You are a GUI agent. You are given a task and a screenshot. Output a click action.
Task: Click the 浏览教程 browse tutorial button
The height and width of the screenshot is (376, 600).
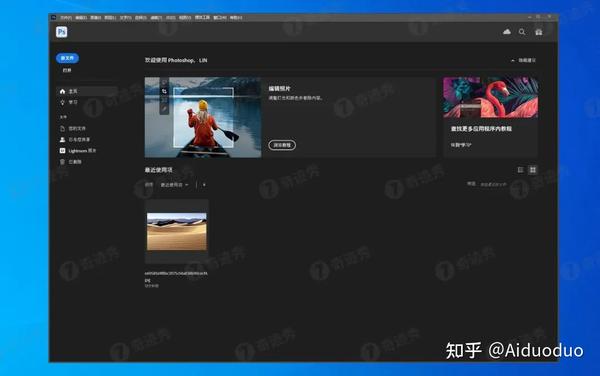click(282, 145)
